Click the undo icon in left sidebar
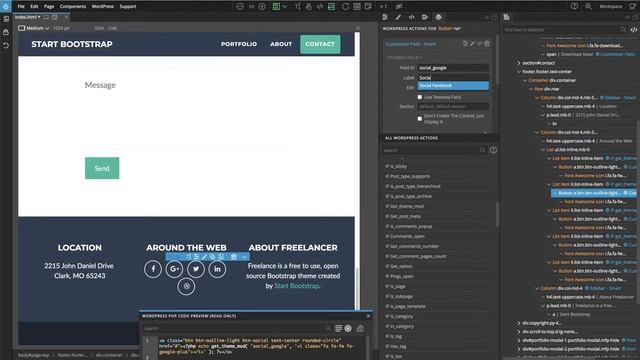This screenshot has height=360, width=640. click(6, 45)
